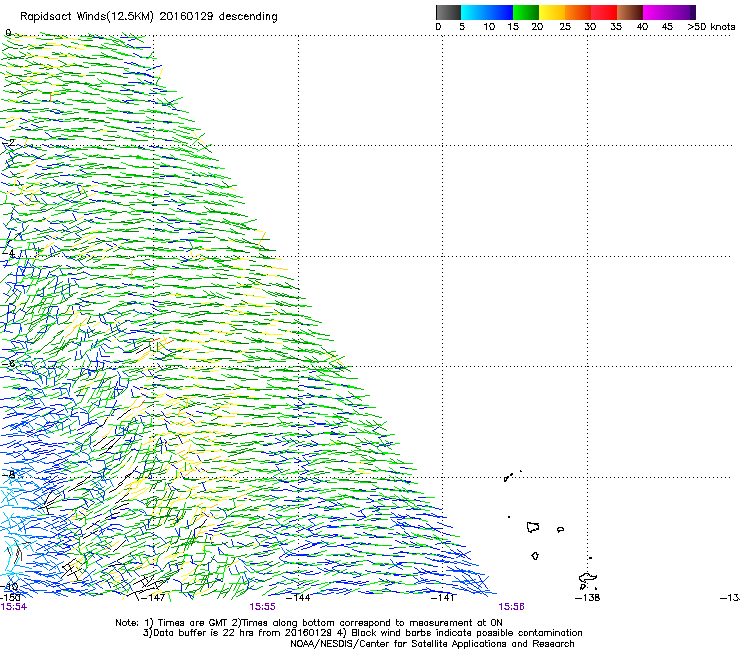Click the legend number 25
This screenshot has height=650, width=740.
point(565,27)
